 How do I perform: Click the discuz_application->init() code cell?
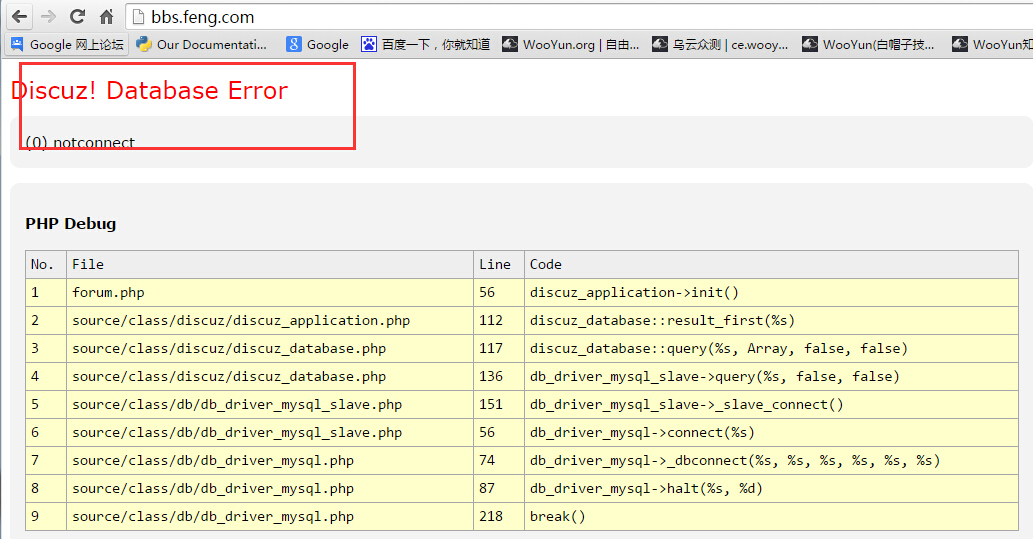coord(771,293)
